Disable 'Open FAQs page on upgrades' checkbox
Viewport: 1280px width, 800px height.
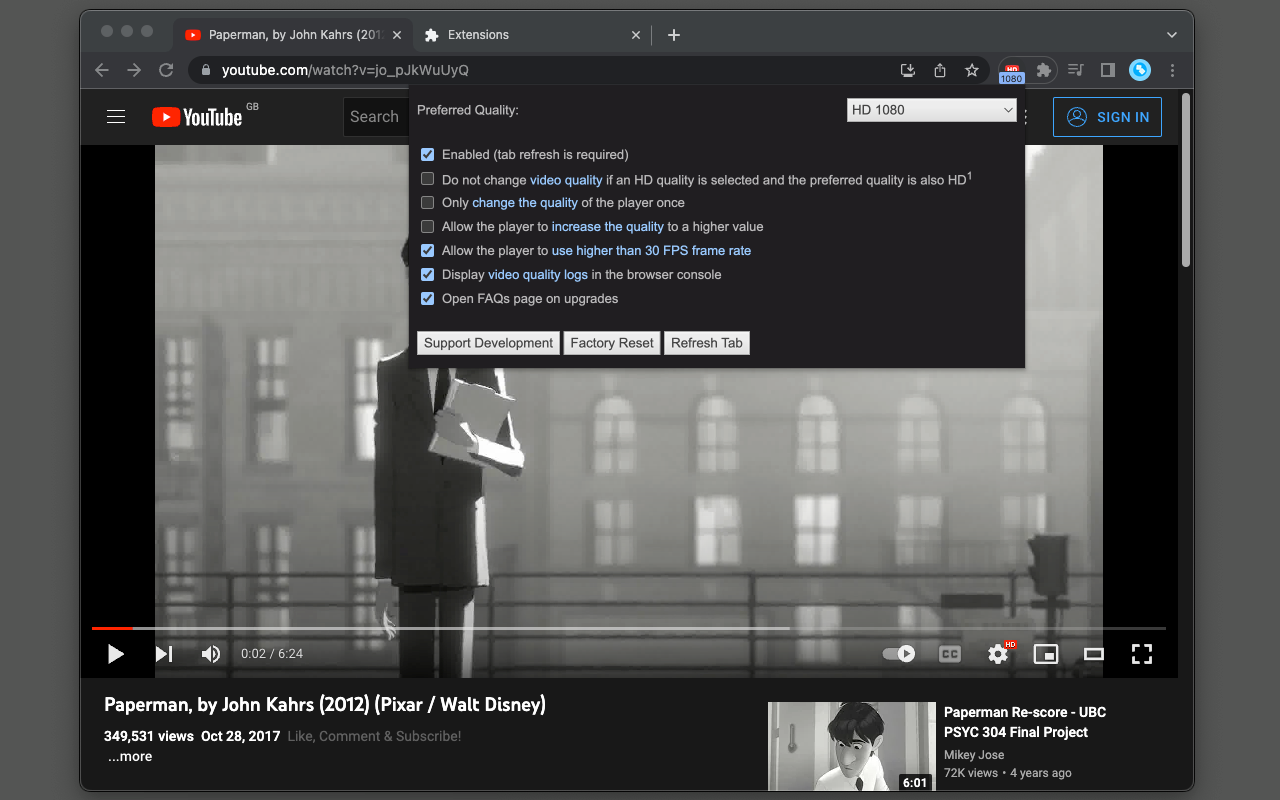428,299
